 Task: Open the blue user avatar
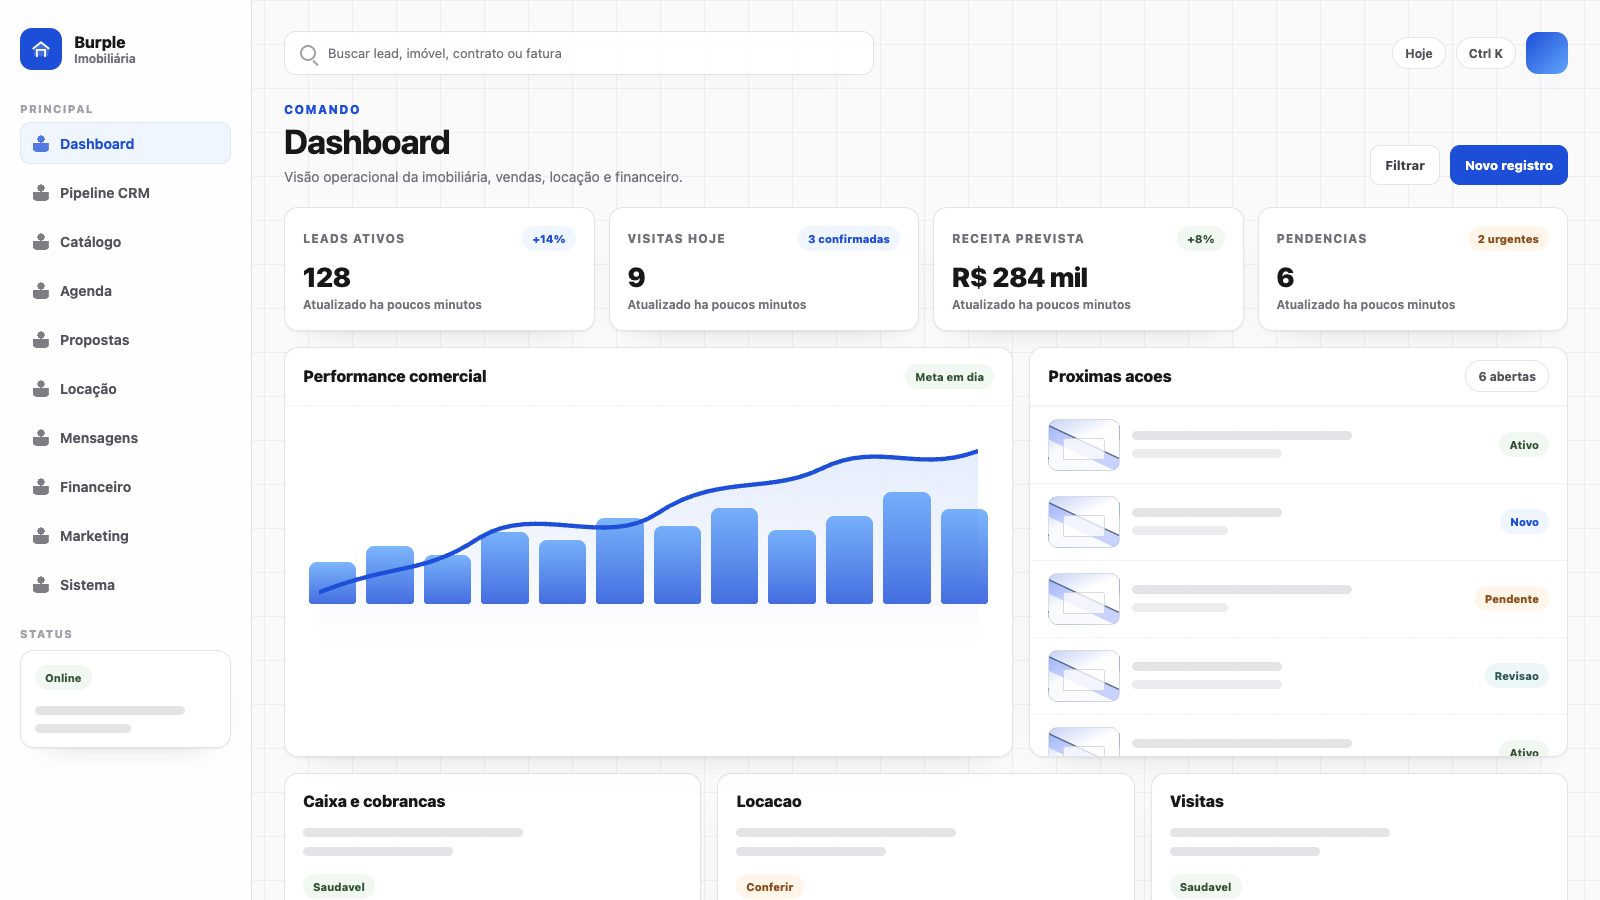(1547, 53)
